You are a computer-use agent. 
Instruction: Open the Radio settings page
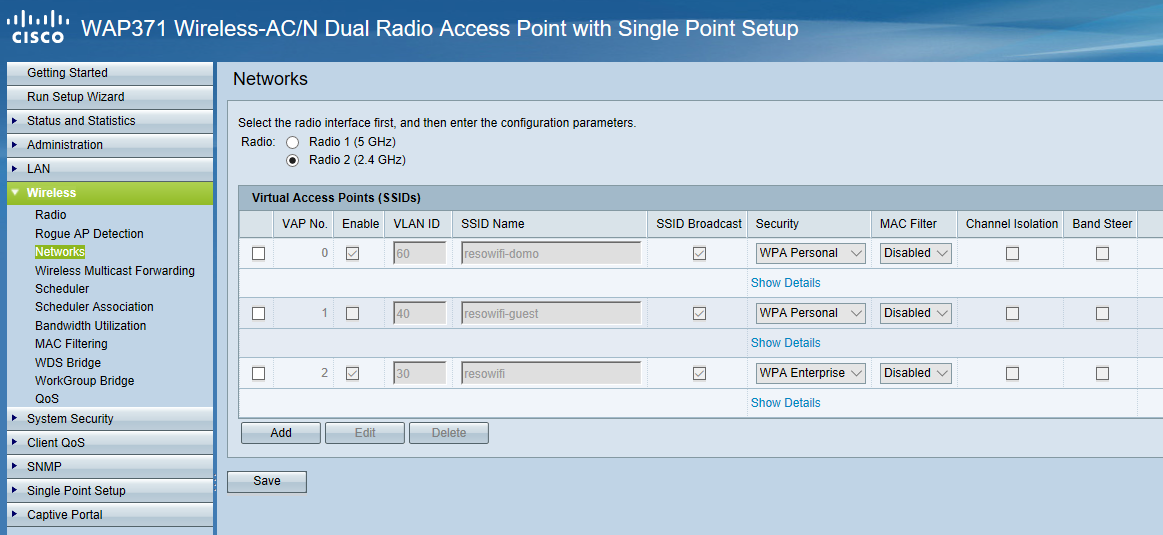point(50,215)
